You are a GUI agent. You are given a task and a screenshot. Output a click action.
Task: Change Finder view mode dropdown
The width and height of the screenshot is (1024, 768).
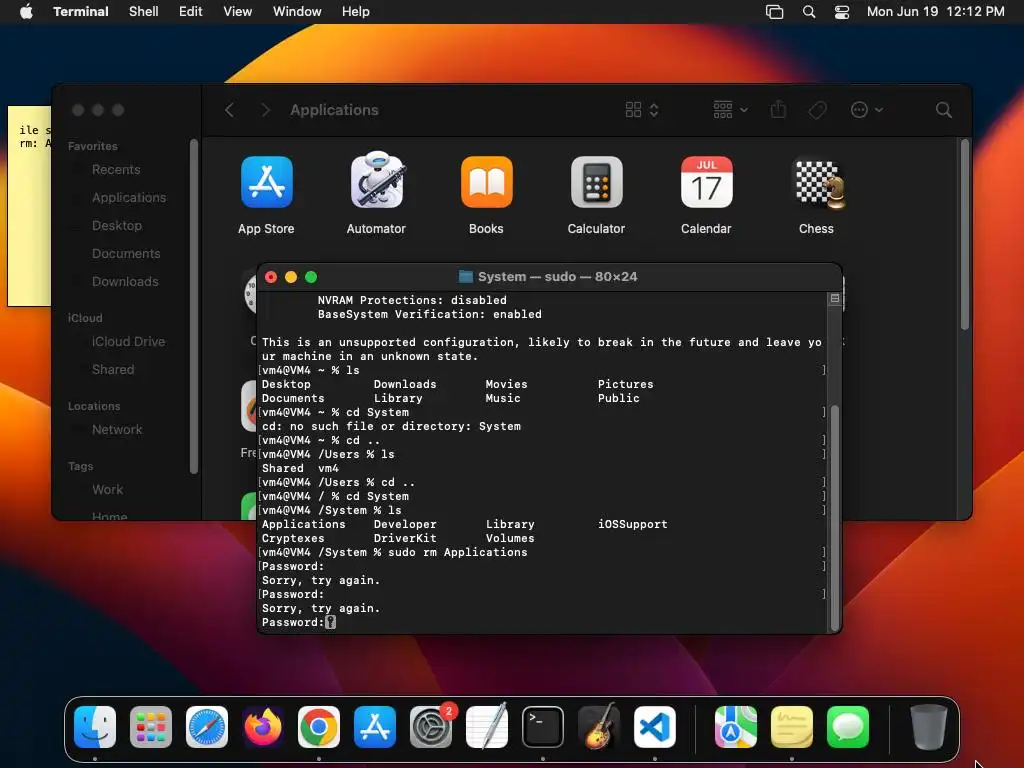tap(641, 110)
